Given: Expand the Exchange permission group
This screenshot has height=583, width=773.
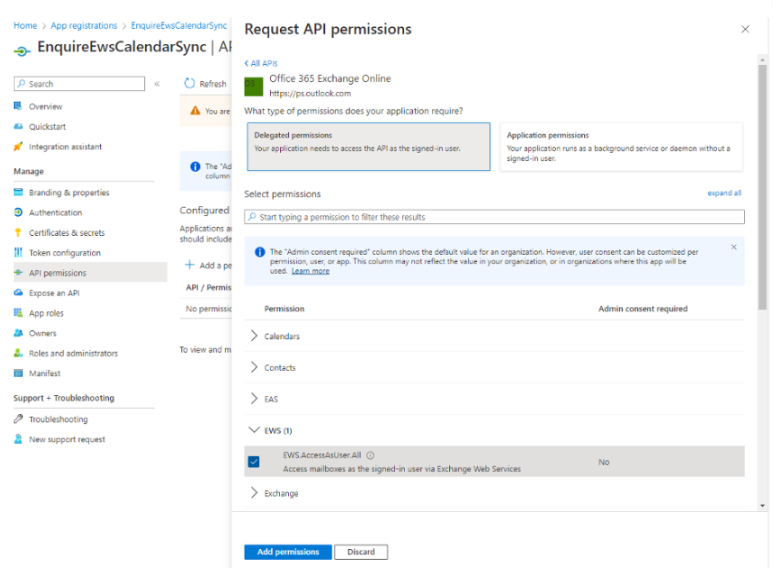Looking at the screenshot, I should tap(254, 493).
